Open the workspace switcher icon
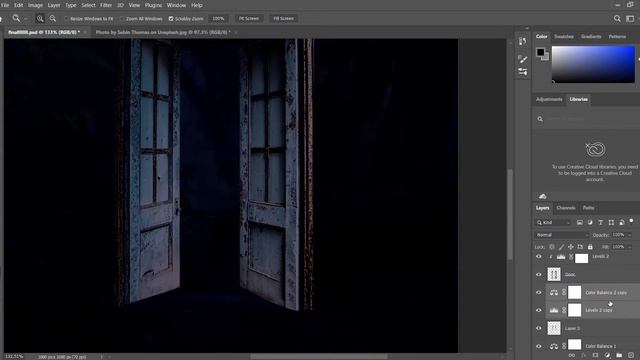This screenshot has width=640, height=360. (x=631, y=18)
